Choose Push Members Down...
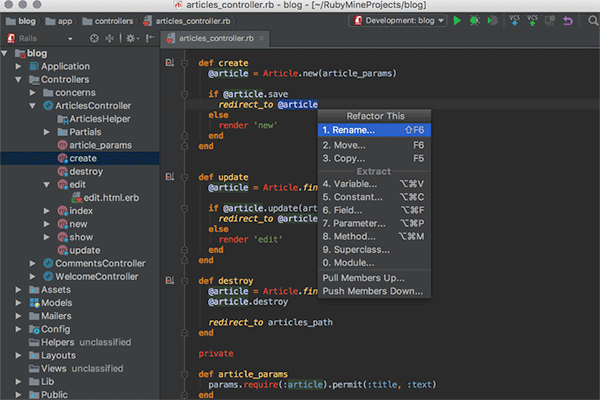 [374, 291]
